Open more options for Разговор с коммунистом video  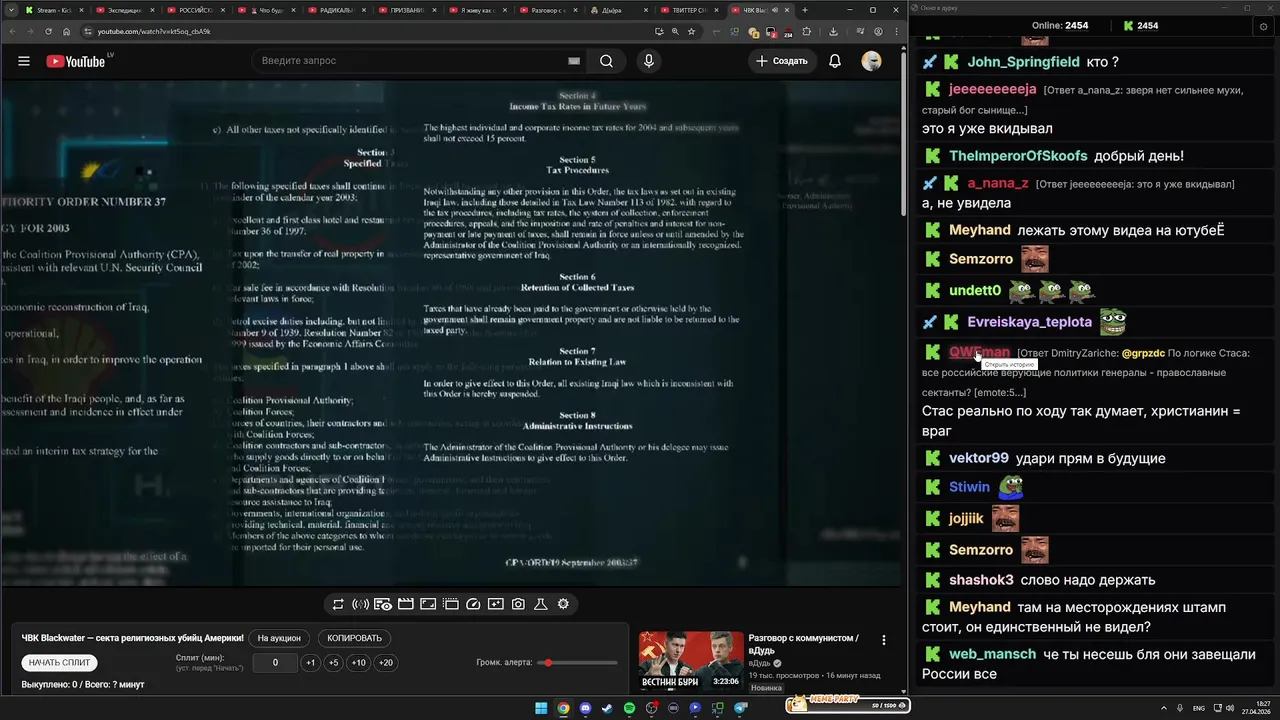tap(883, 640)
